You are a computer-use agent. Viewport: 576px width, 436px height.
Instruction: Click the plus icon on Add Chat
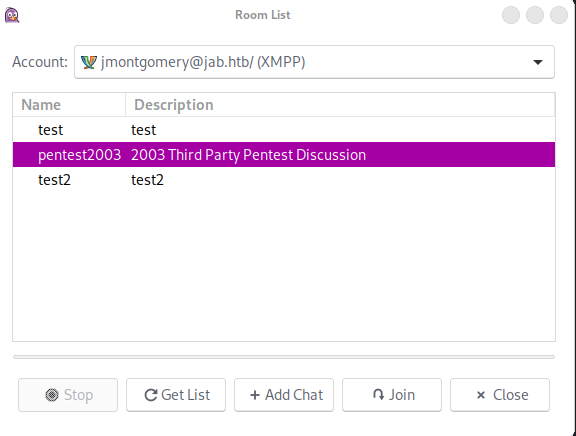(255, 395)
